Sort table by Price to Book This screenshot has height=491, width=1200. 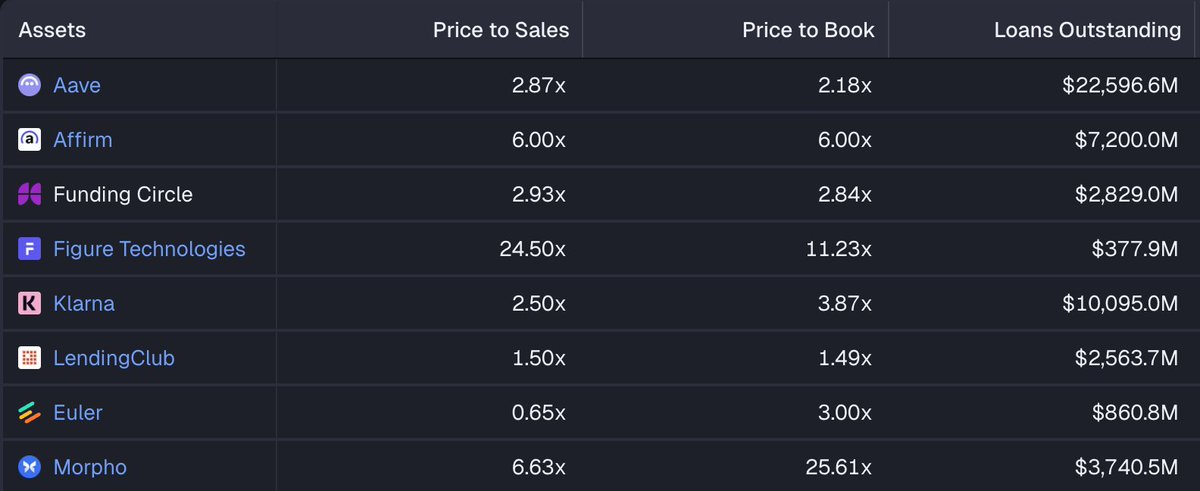[x=808, y=30]
